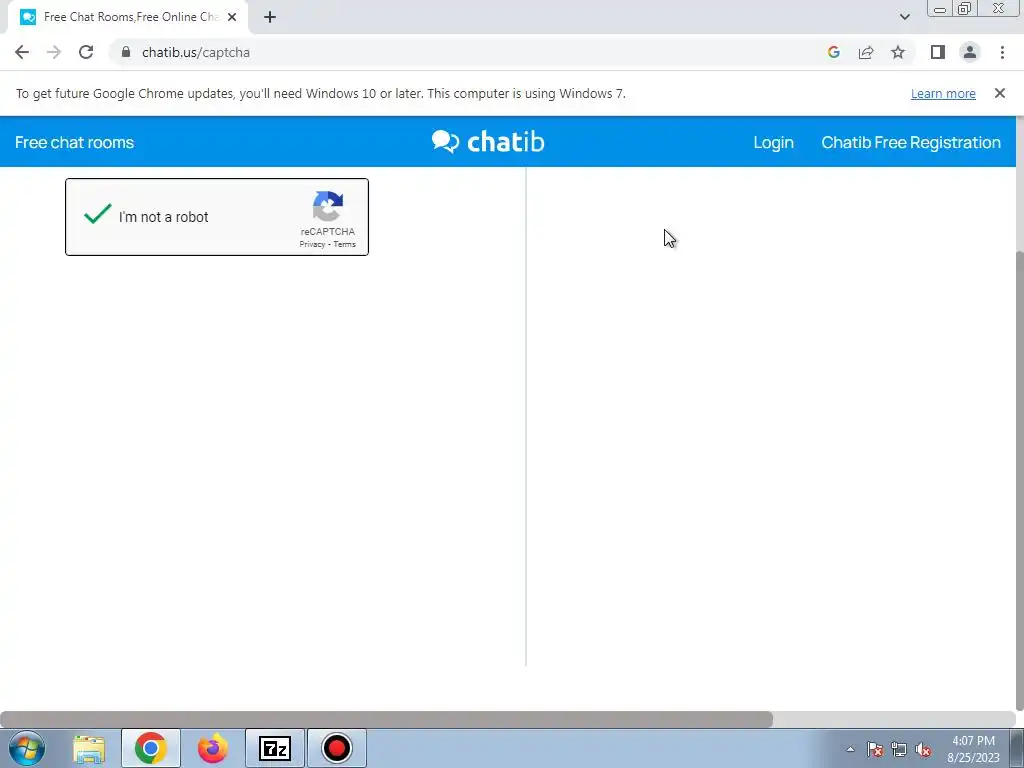Toggle the I'm not a robot checkbox

(97, 214)
